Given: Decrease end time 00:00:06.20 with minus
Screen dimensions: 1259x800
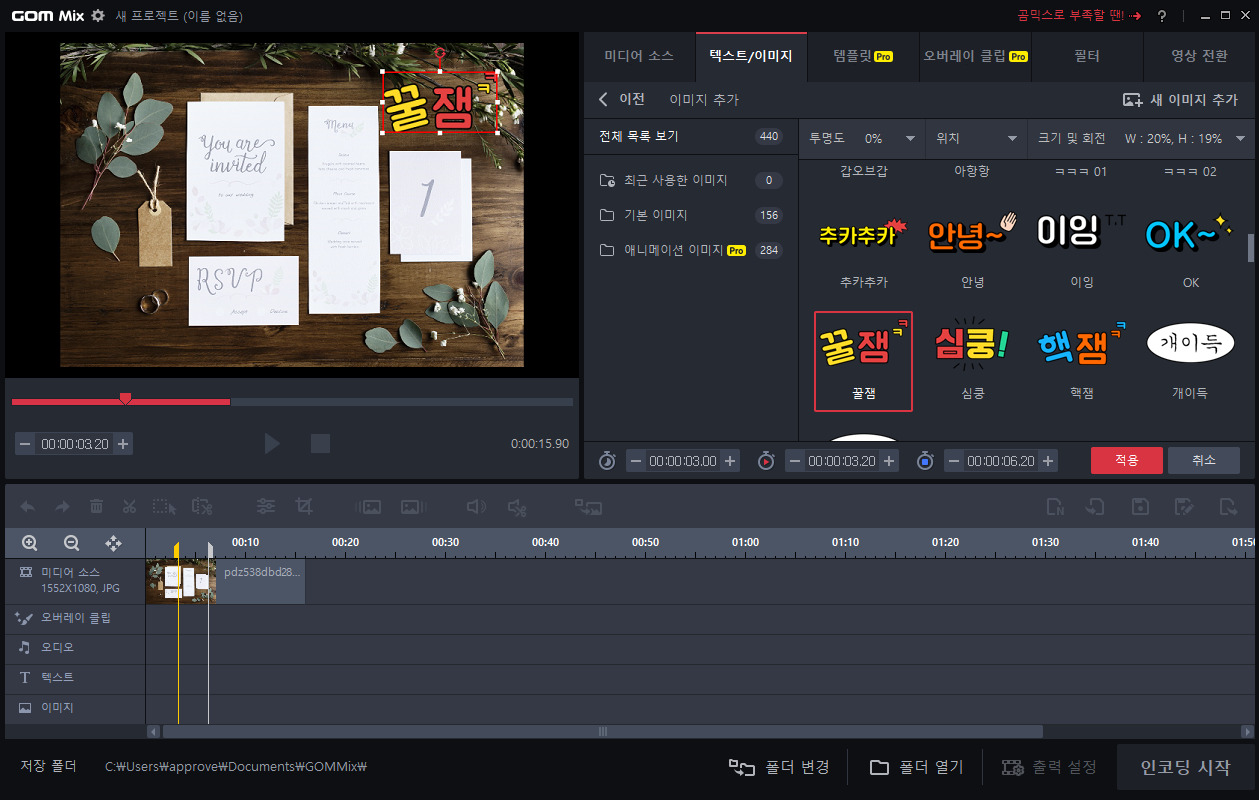Looking at the screenshot, I should [954, 461].
